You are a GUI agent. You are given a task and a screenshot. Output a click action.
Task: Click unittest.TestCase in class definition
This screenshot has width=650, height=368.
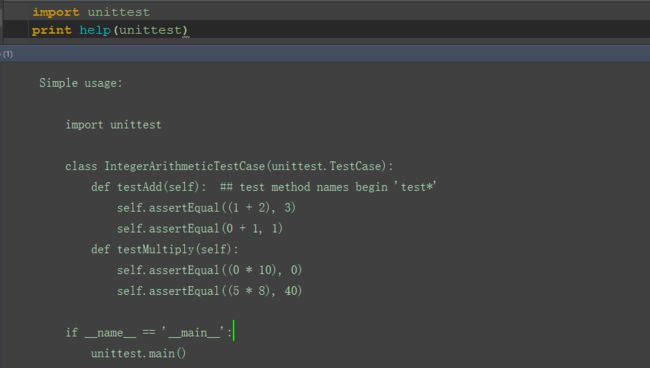point(326,166)
